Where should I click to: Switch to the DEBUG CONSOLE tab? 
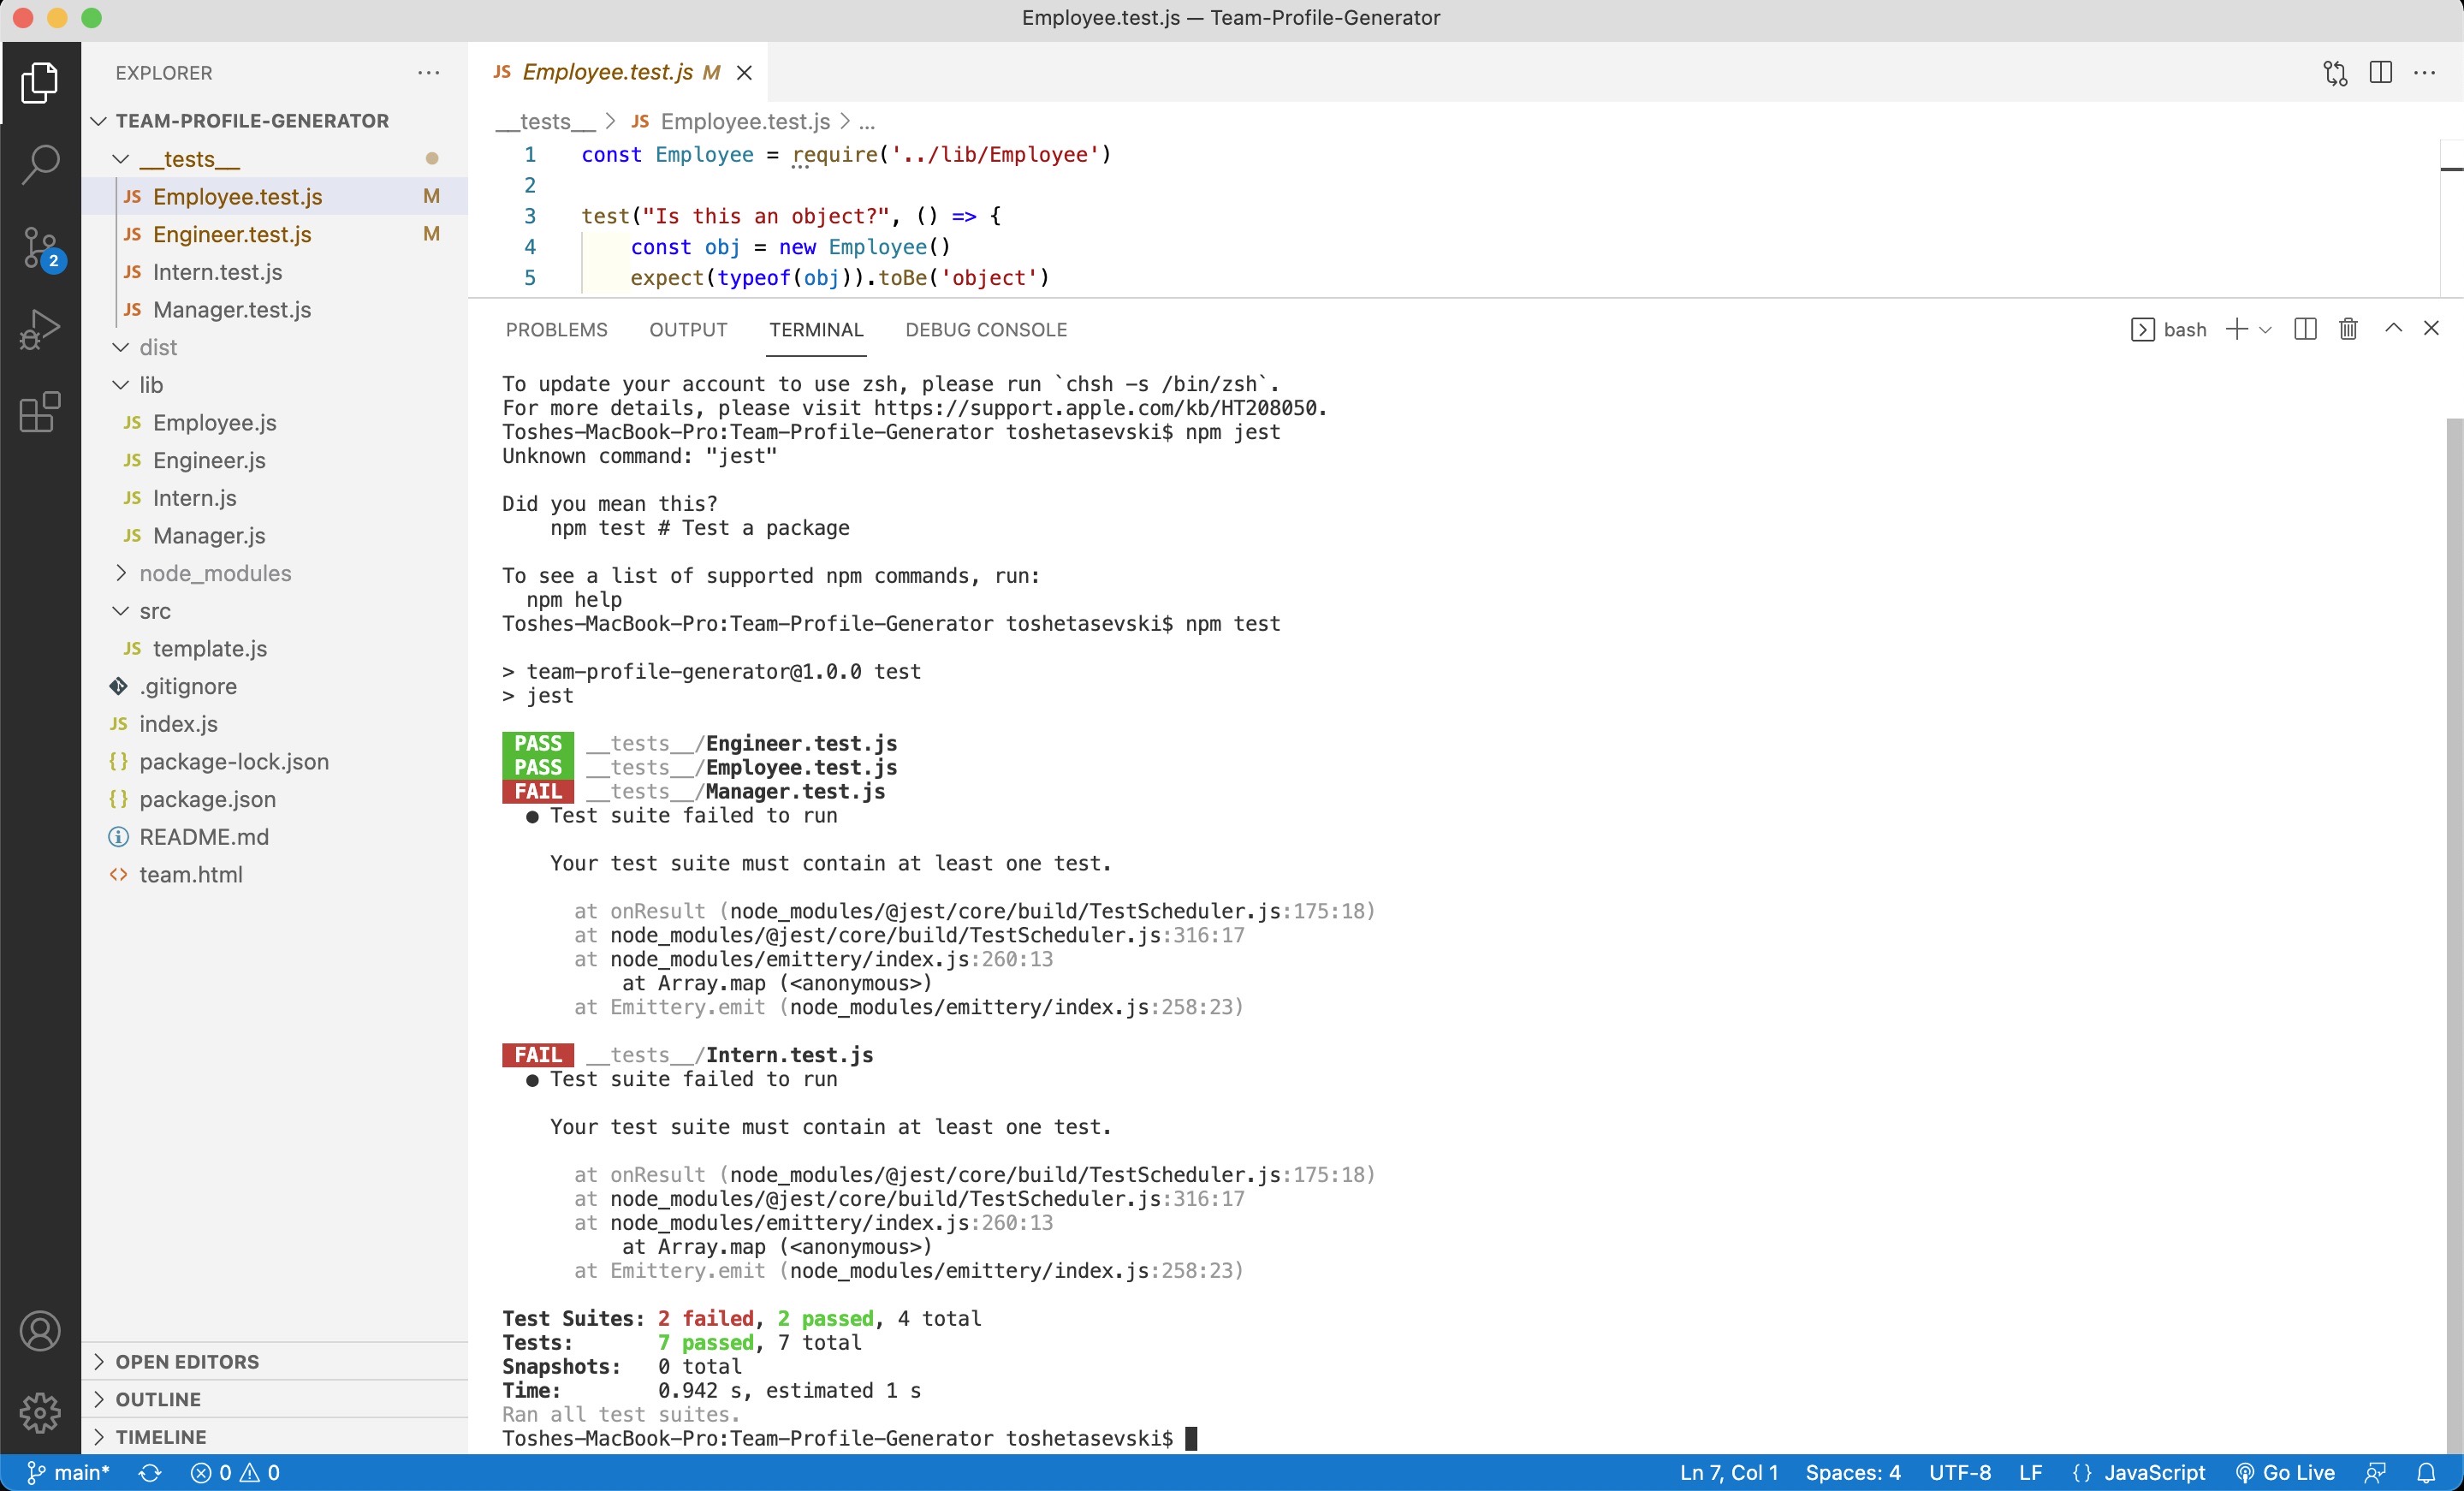986,329
